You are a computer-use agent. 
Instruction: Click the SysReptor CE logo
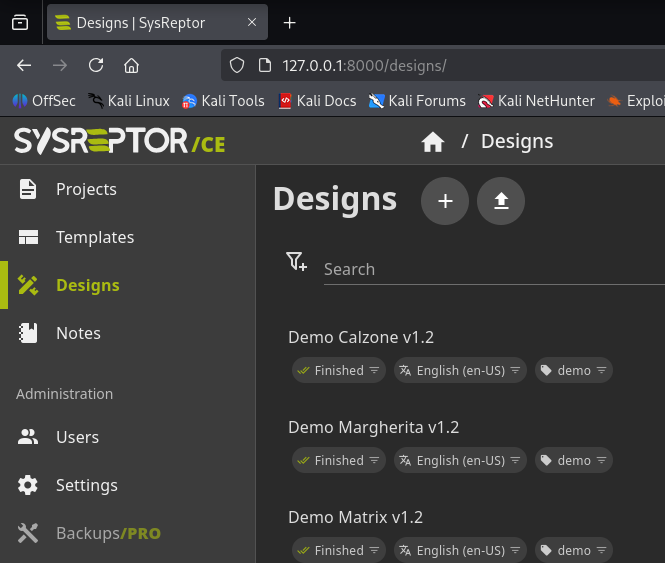coord(120,141)
